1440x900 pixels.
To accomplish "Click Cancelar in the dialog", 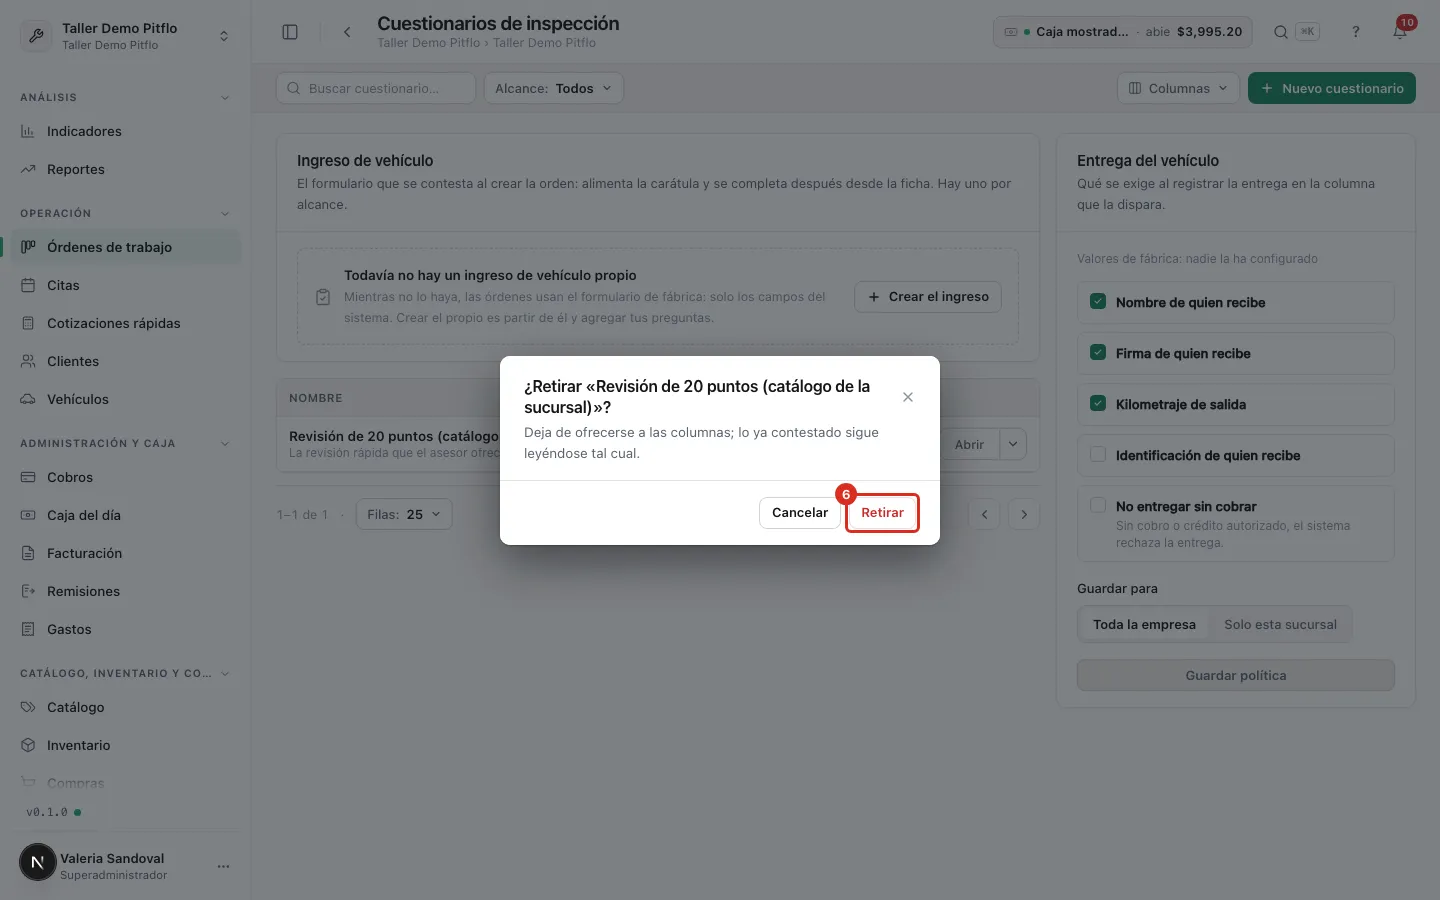I will 800,513.
